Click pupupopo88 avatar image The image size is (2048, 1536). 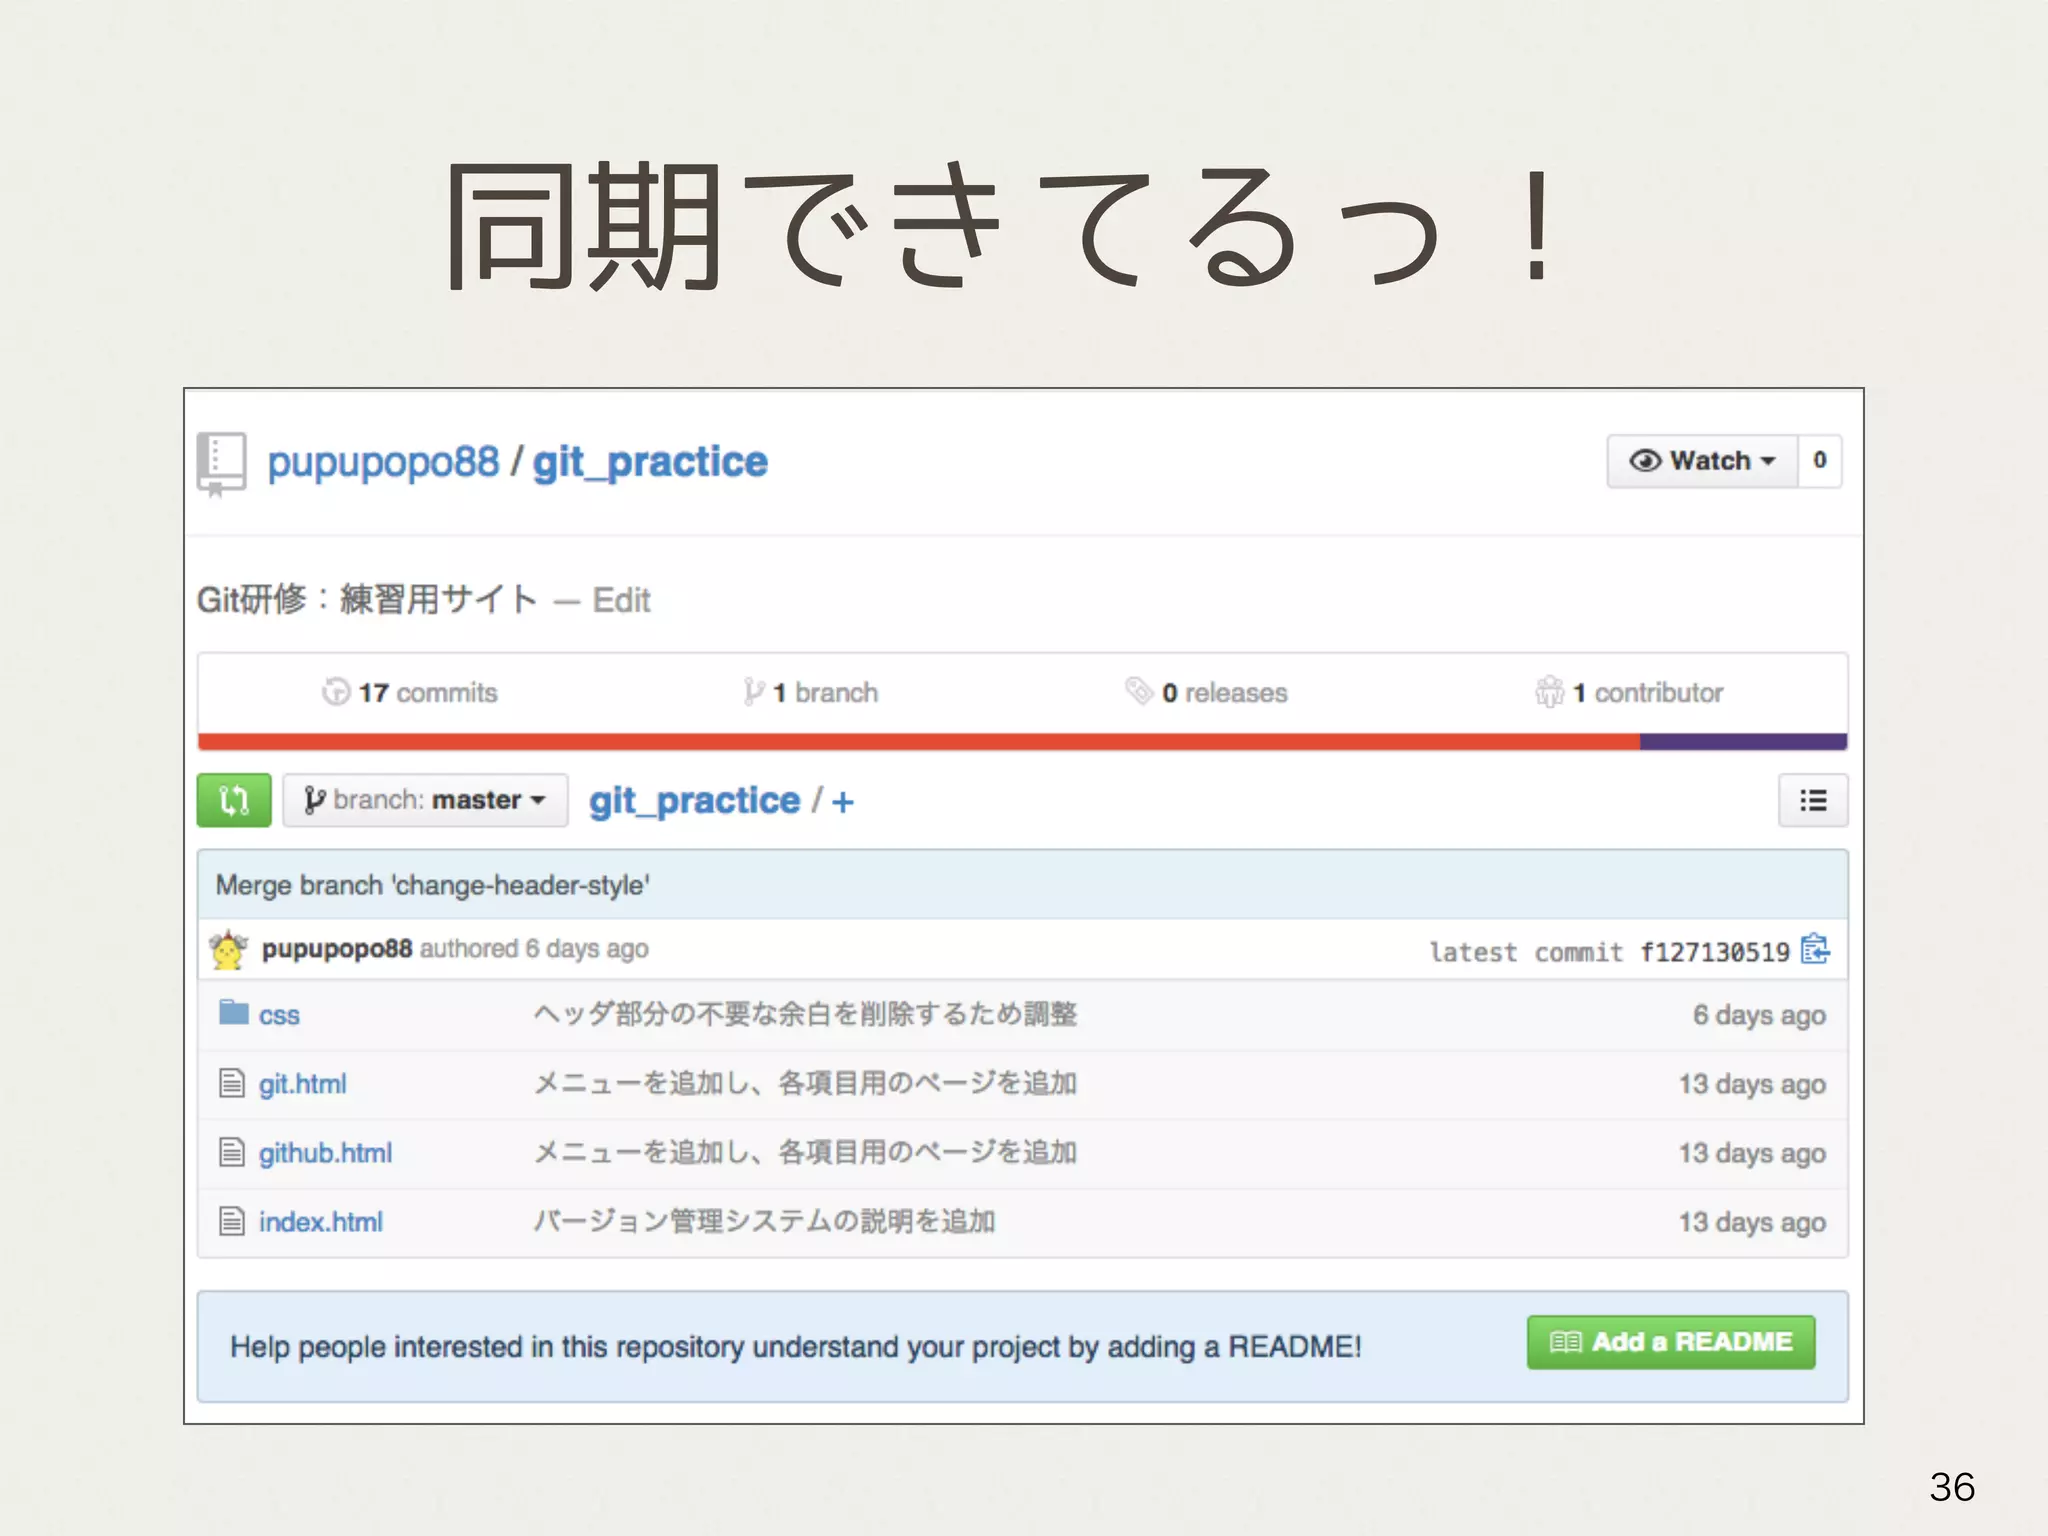228,949
